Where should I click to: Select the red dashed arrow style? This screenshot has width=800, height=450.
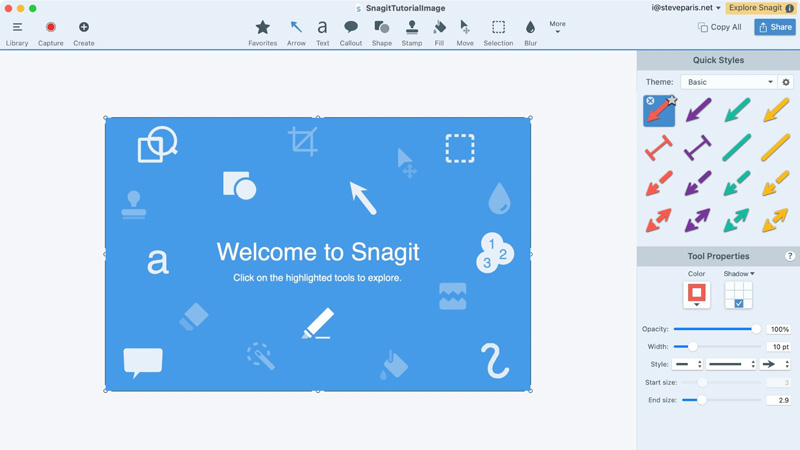click(659, 184)
